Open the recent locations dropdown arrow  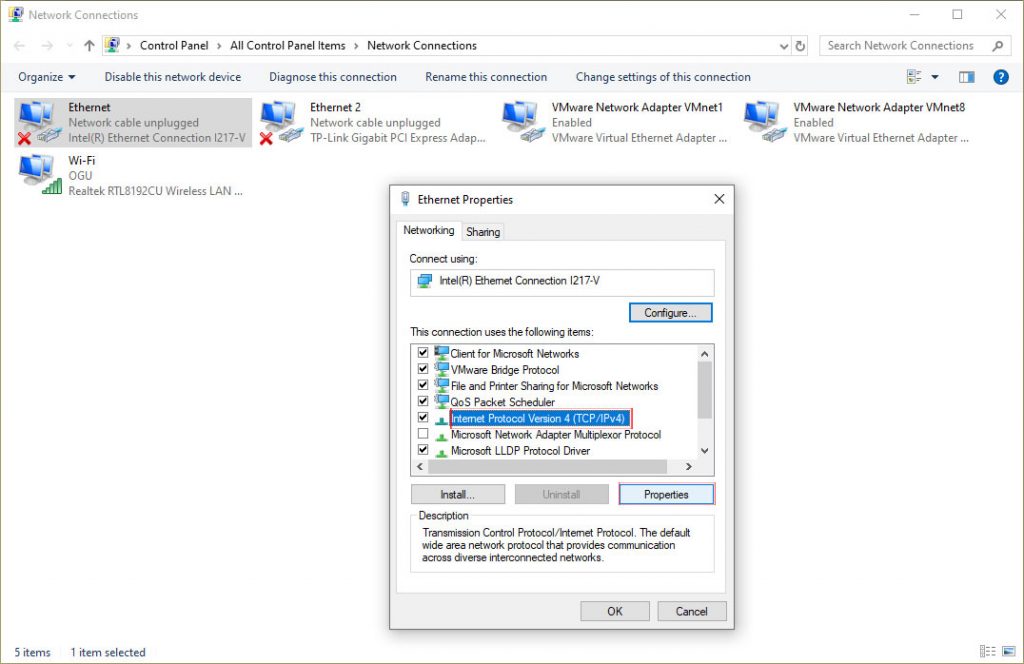pos(69,46)
